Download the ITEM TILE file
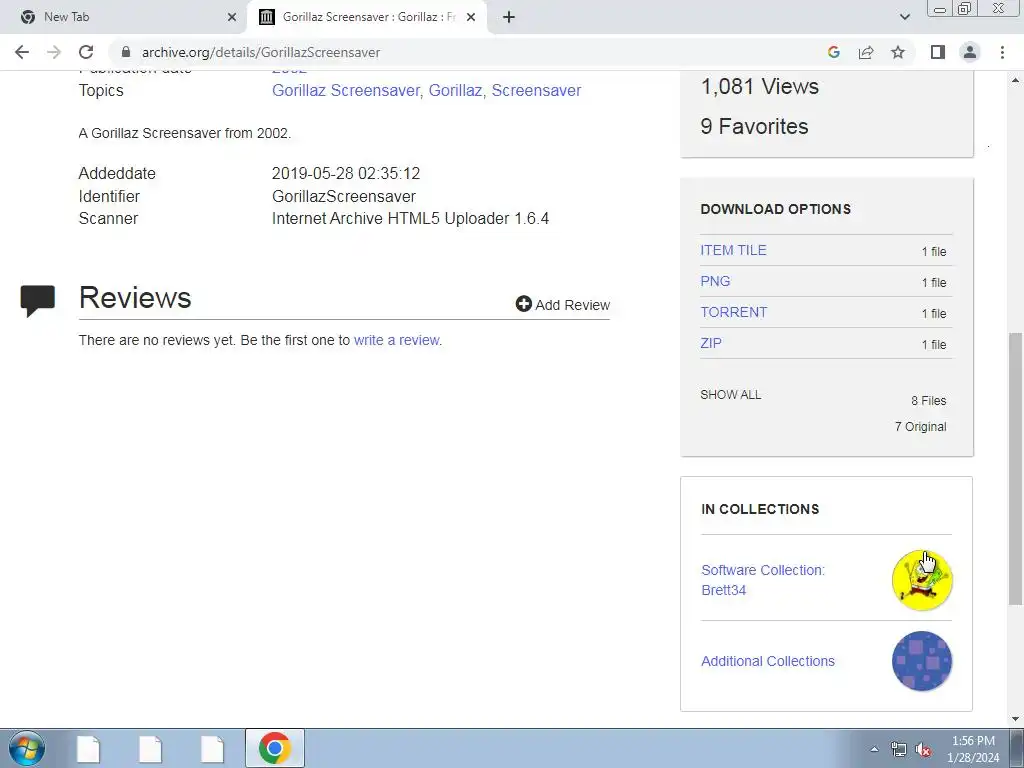Screen dimensions: 1024x768 (733, 250)
